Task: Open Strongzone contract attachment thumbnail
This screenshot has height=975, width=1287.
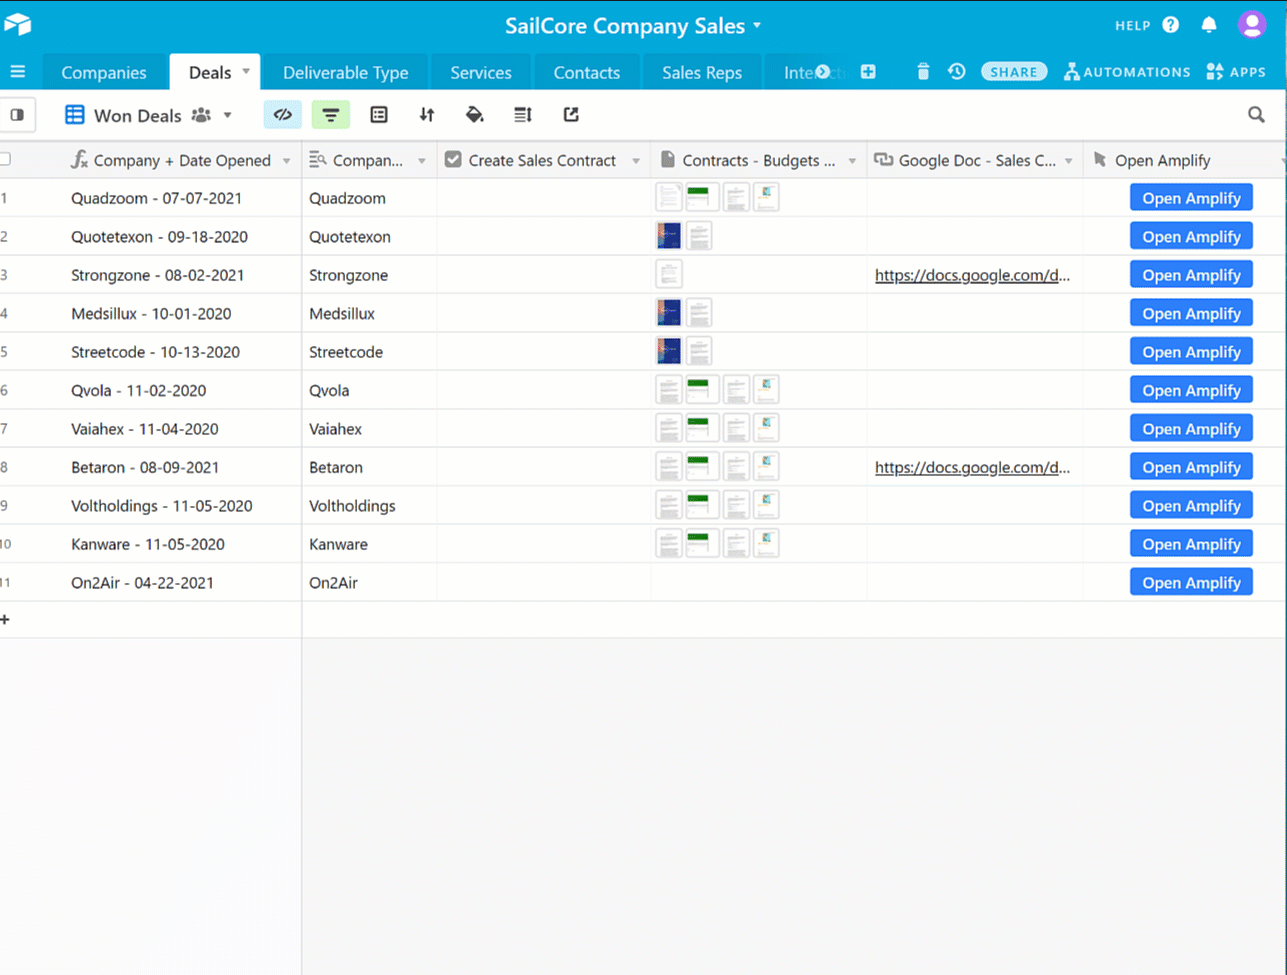Action: click(x=669, y=274)
